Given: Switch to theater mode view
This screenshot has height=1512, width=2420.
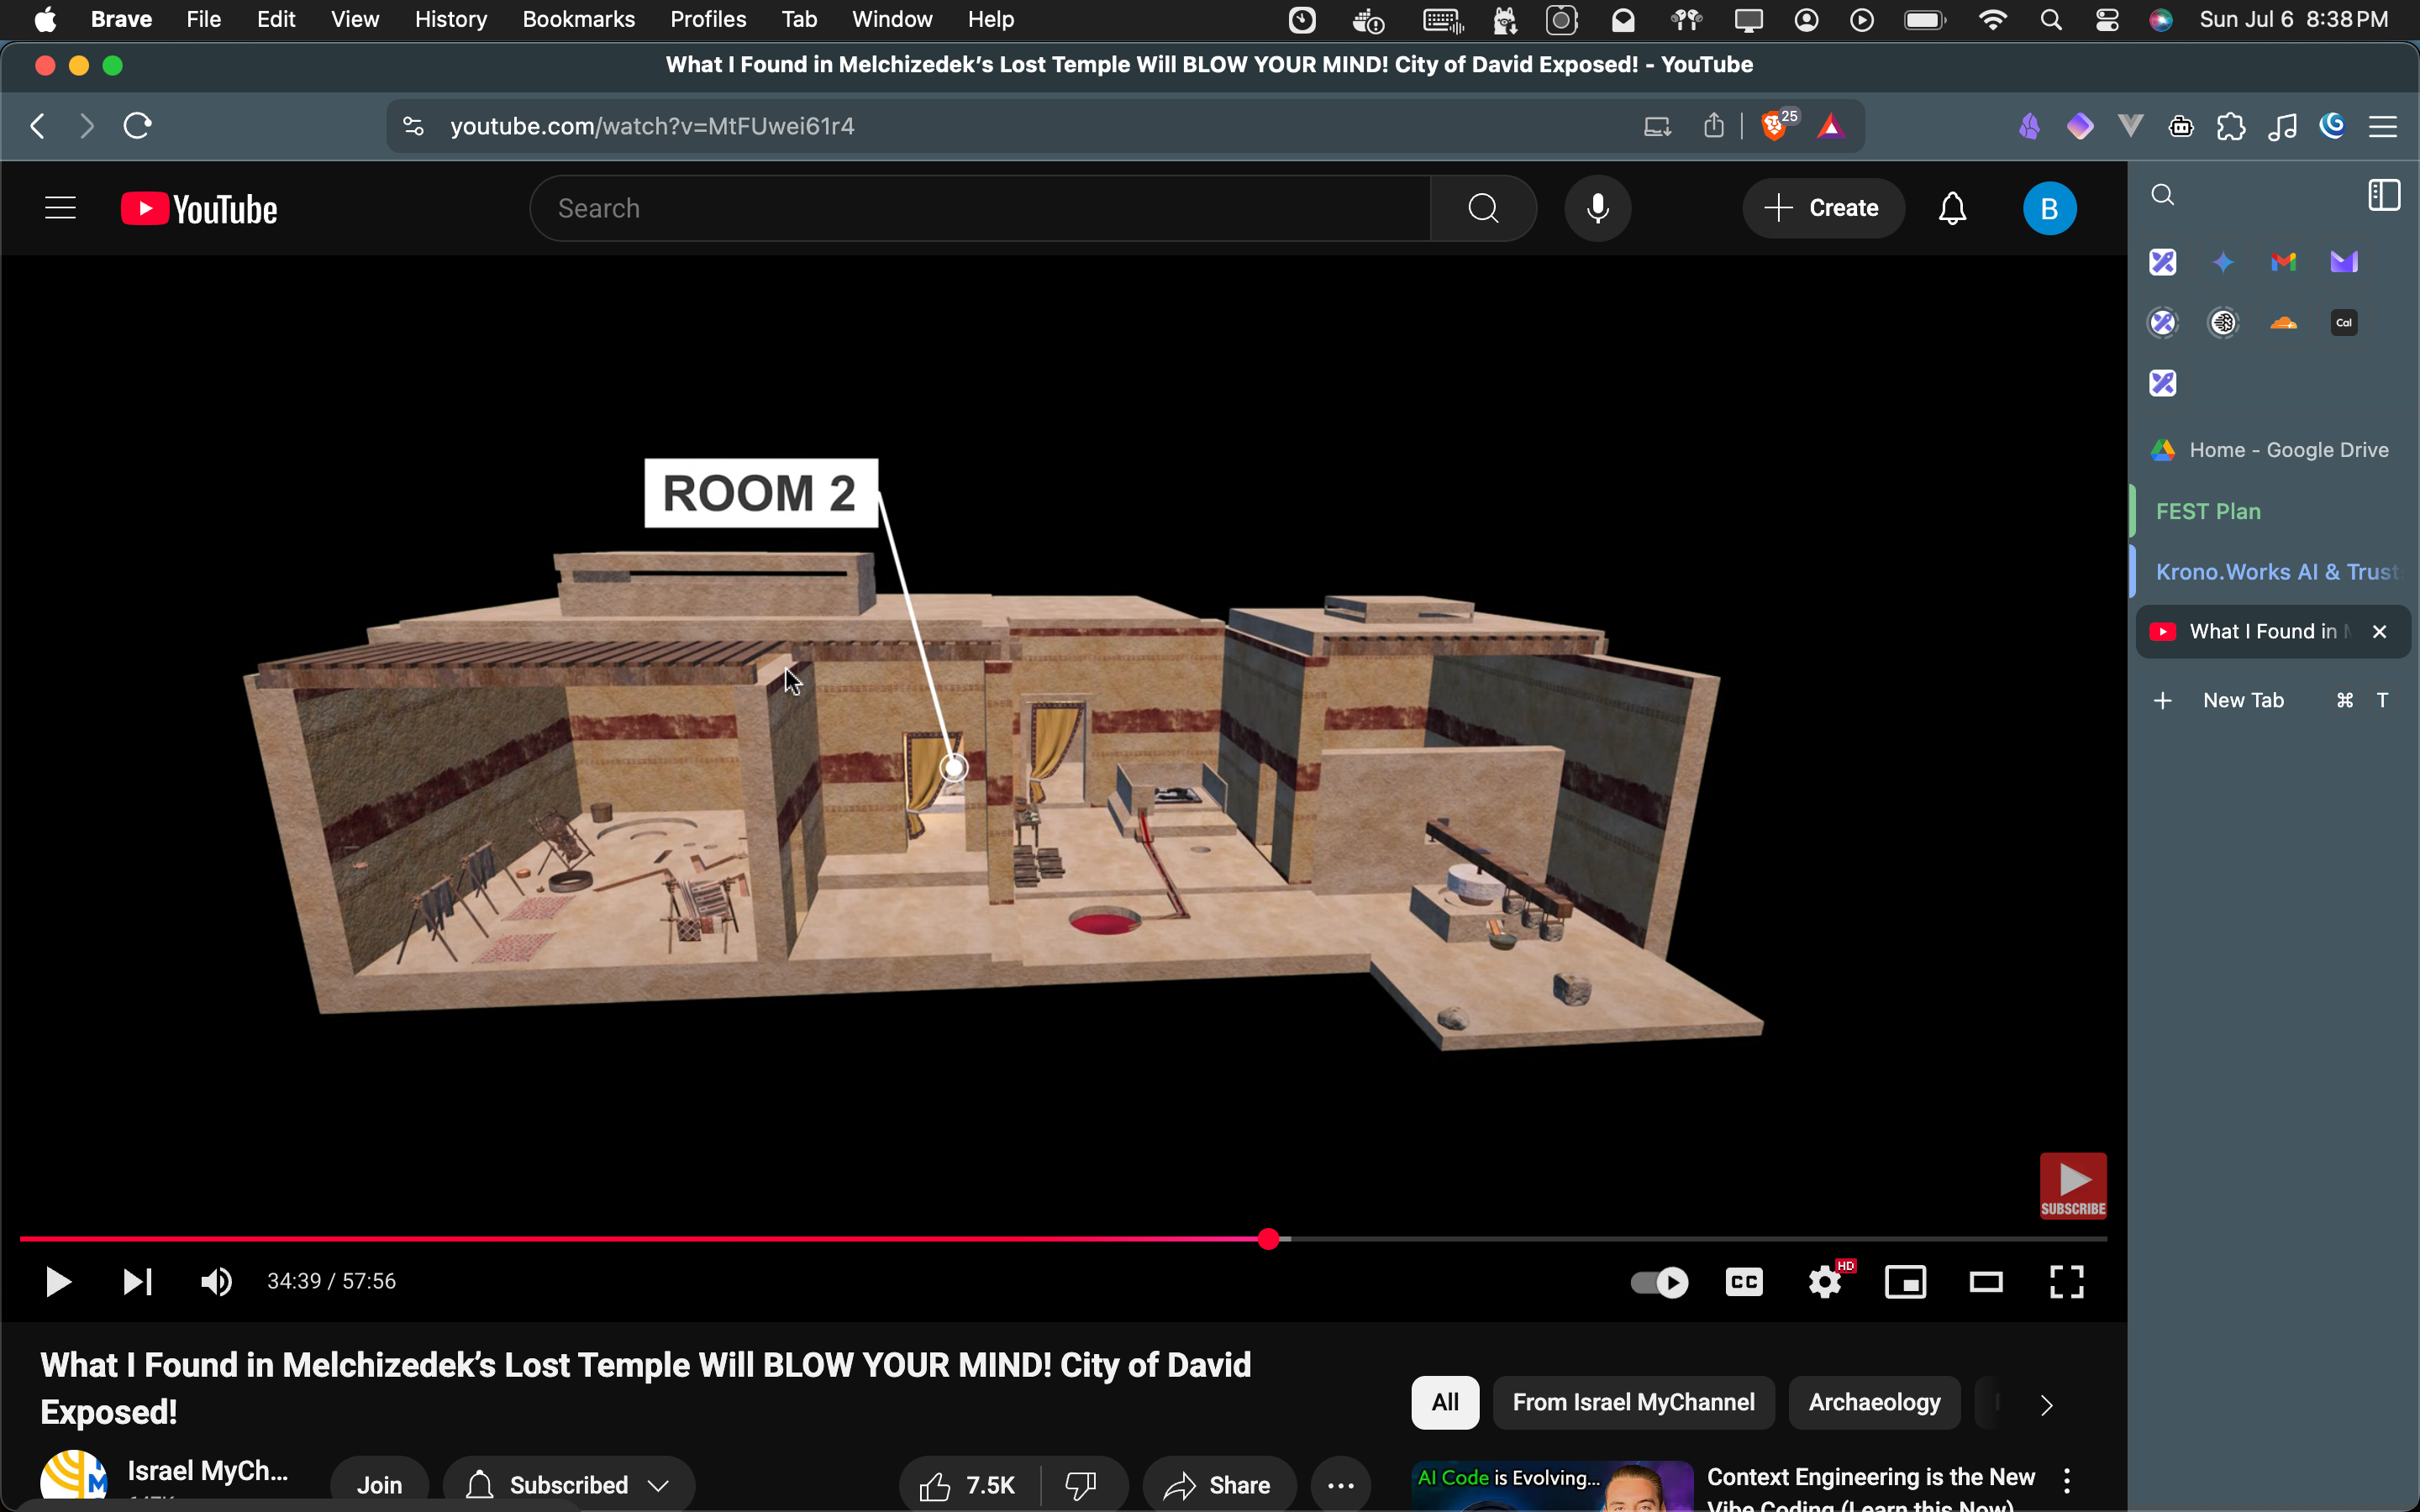Looking at the screenshot, I should click(x=1985, y=1282).
